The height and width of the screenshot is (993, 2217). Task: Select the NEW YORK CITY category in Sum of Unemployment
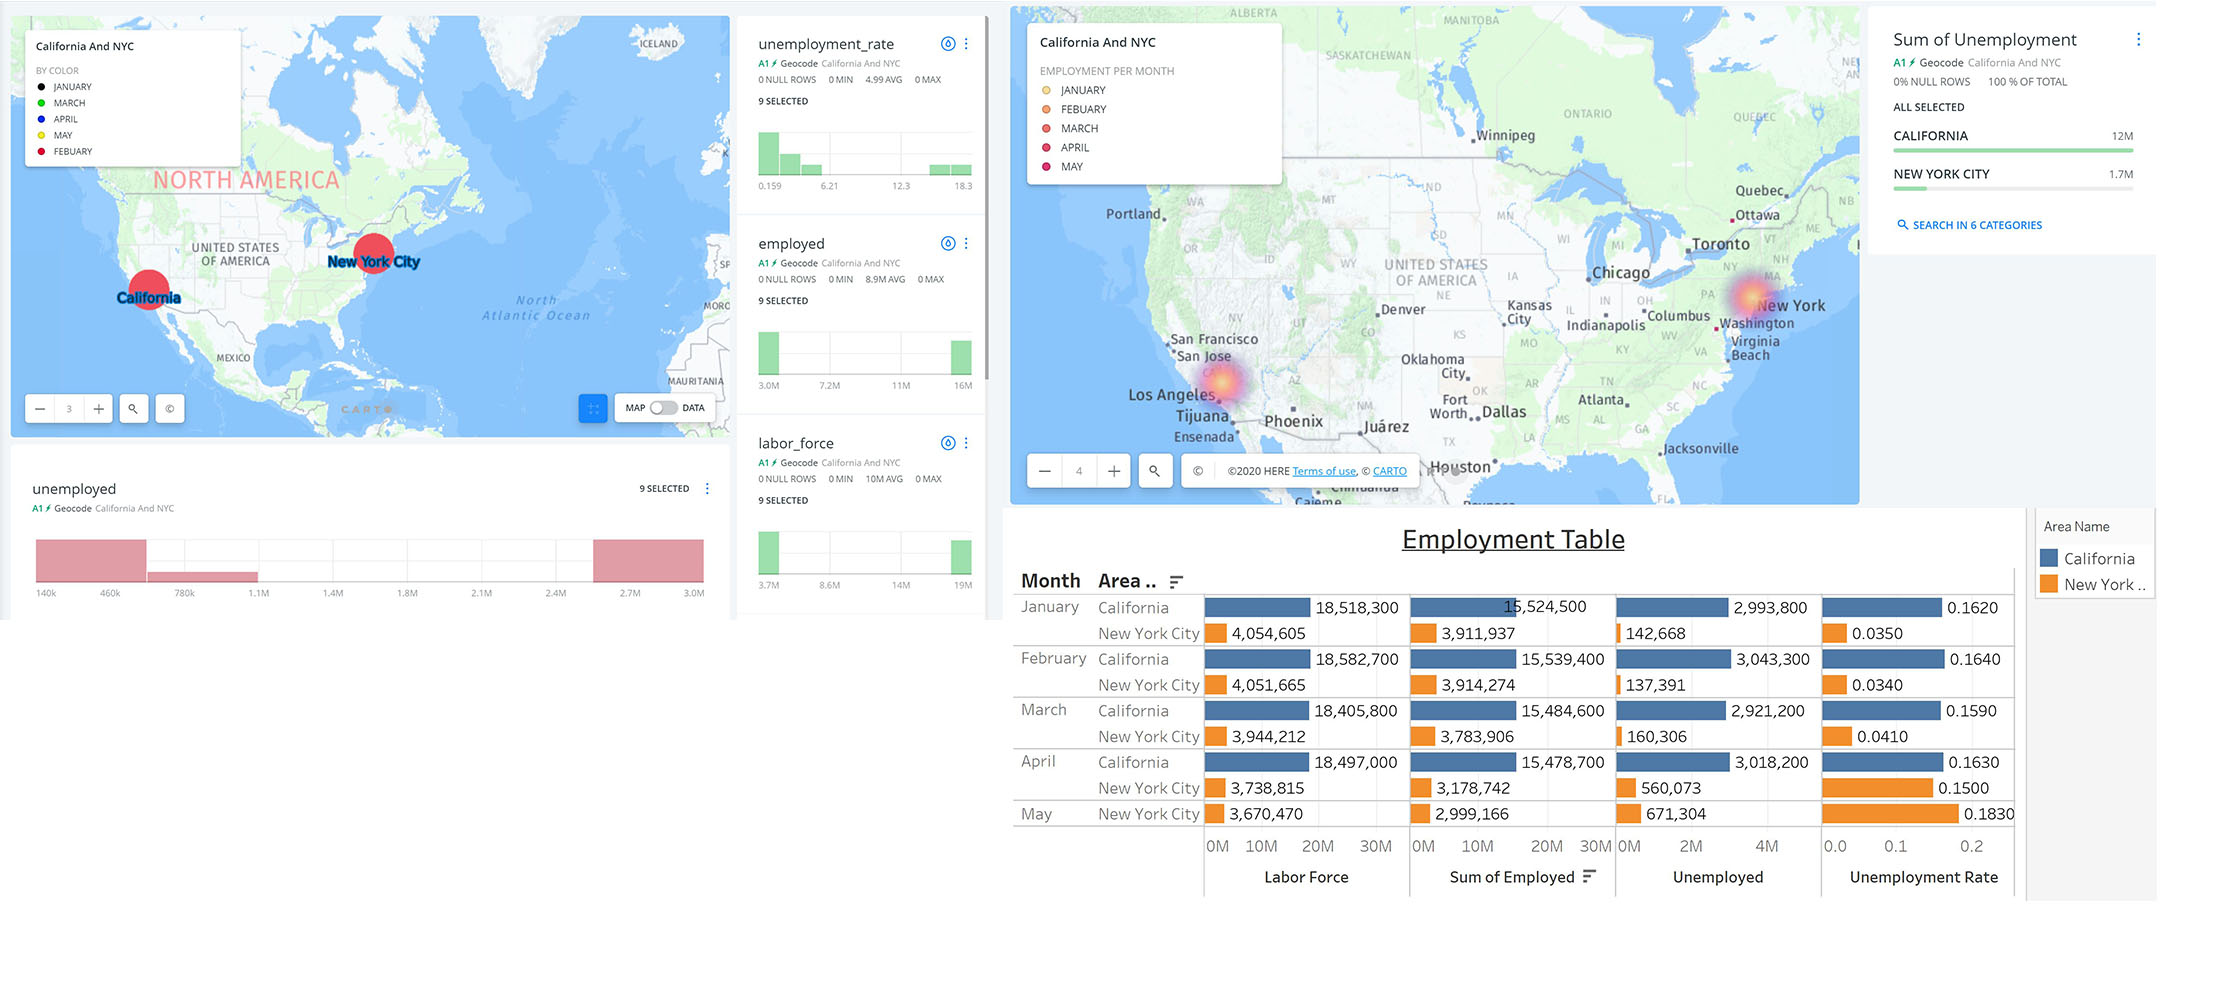pyautogui.click(x=1942, y=173)
